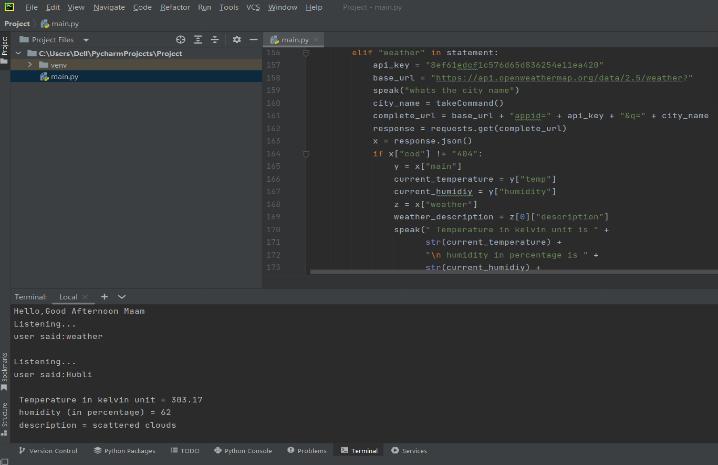Close the main.py editor tab
Screen dimensions: 718x465
tap(316, 40)
